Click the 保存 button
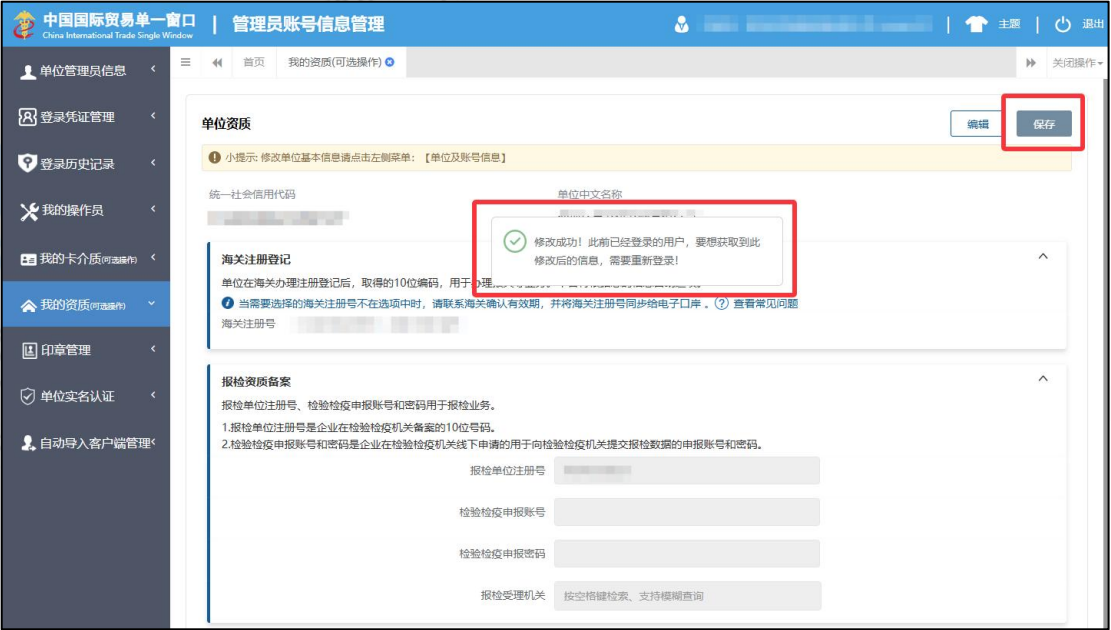 1044,124
